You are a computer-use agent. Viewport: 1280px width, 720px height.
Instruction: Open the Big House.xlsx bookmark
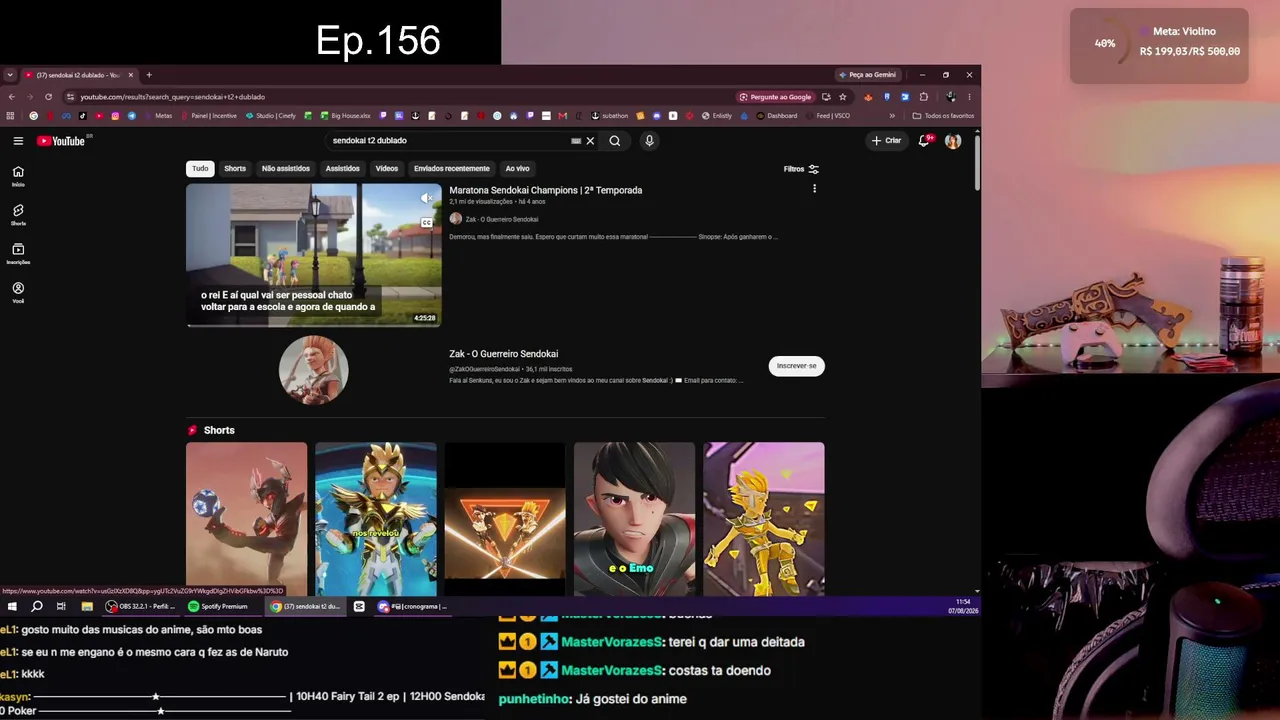[344, 116]
